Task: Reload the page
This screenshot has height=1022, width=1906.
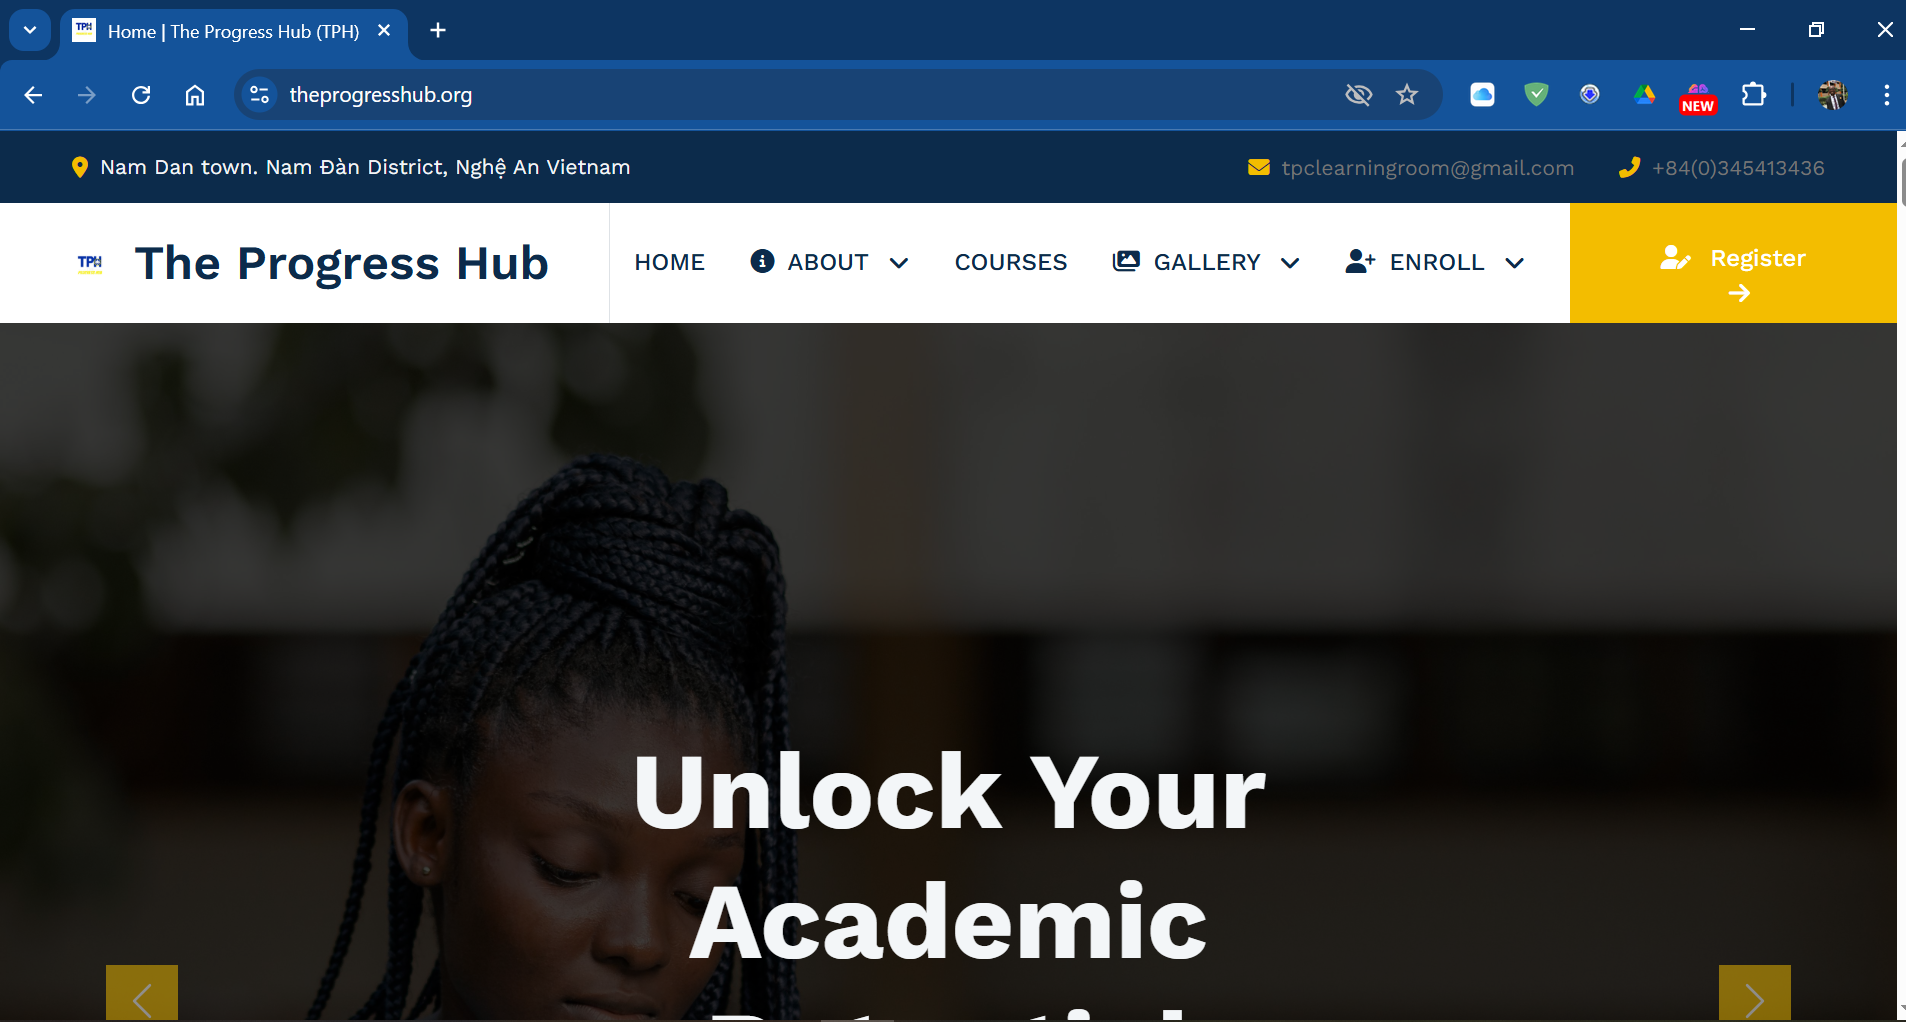Action: click(x=141, y=95)
